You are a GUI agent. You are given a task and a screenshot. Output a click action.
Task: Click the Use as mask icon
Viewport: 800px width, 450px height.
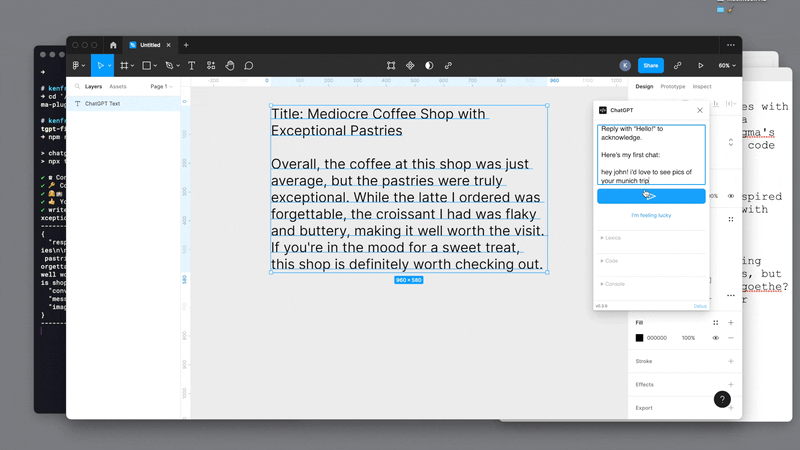tap(429, 65)
